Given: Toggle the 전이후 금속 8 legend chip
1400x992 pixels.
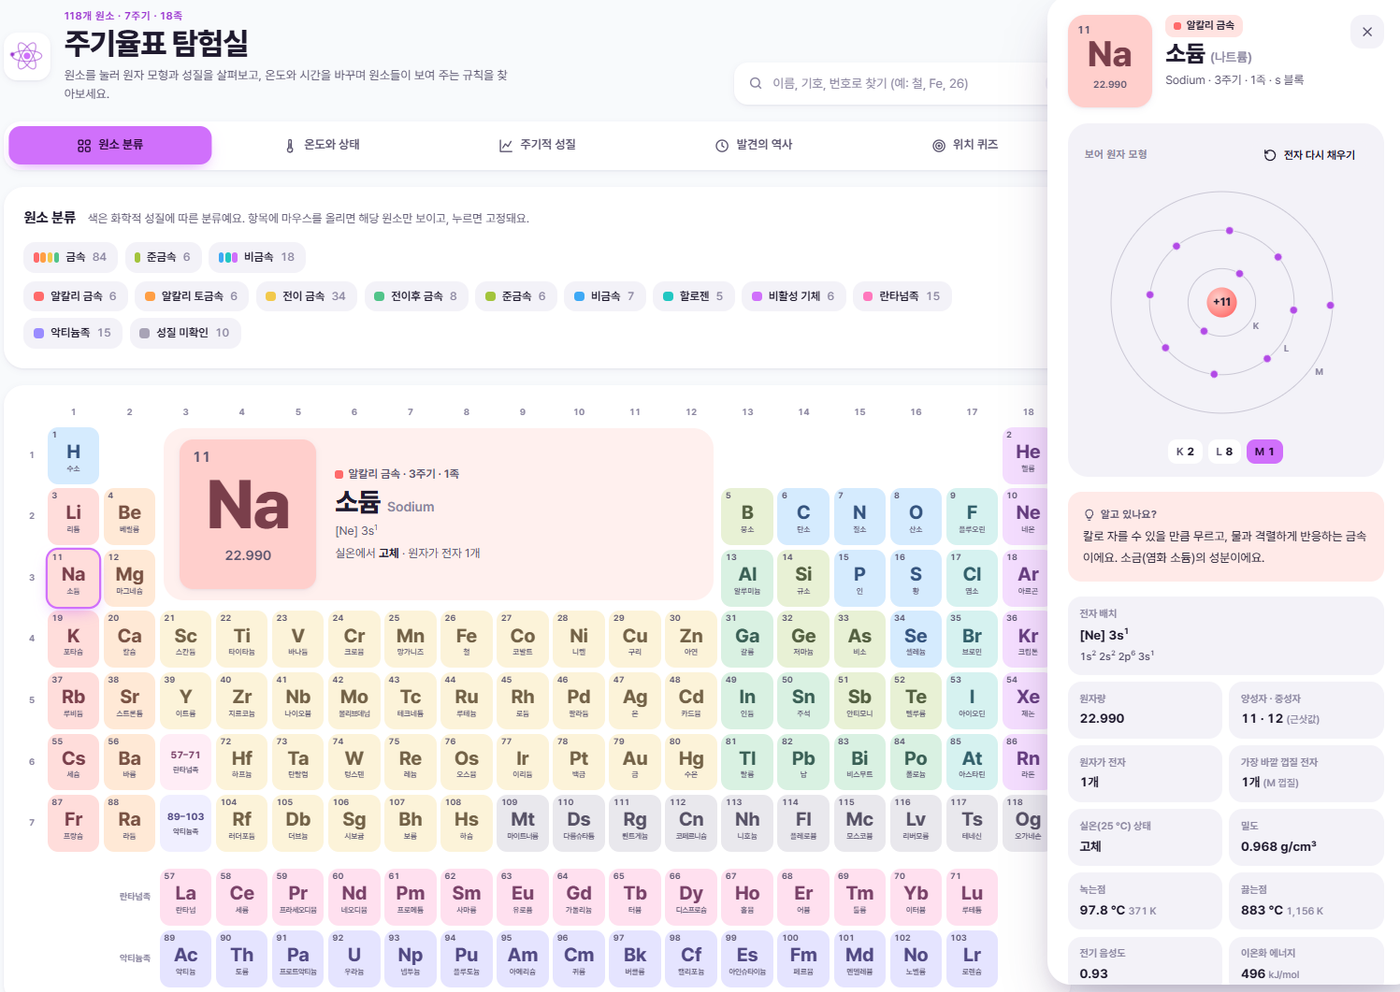Looking at the screenshot, I should click(x=415, y=296).
